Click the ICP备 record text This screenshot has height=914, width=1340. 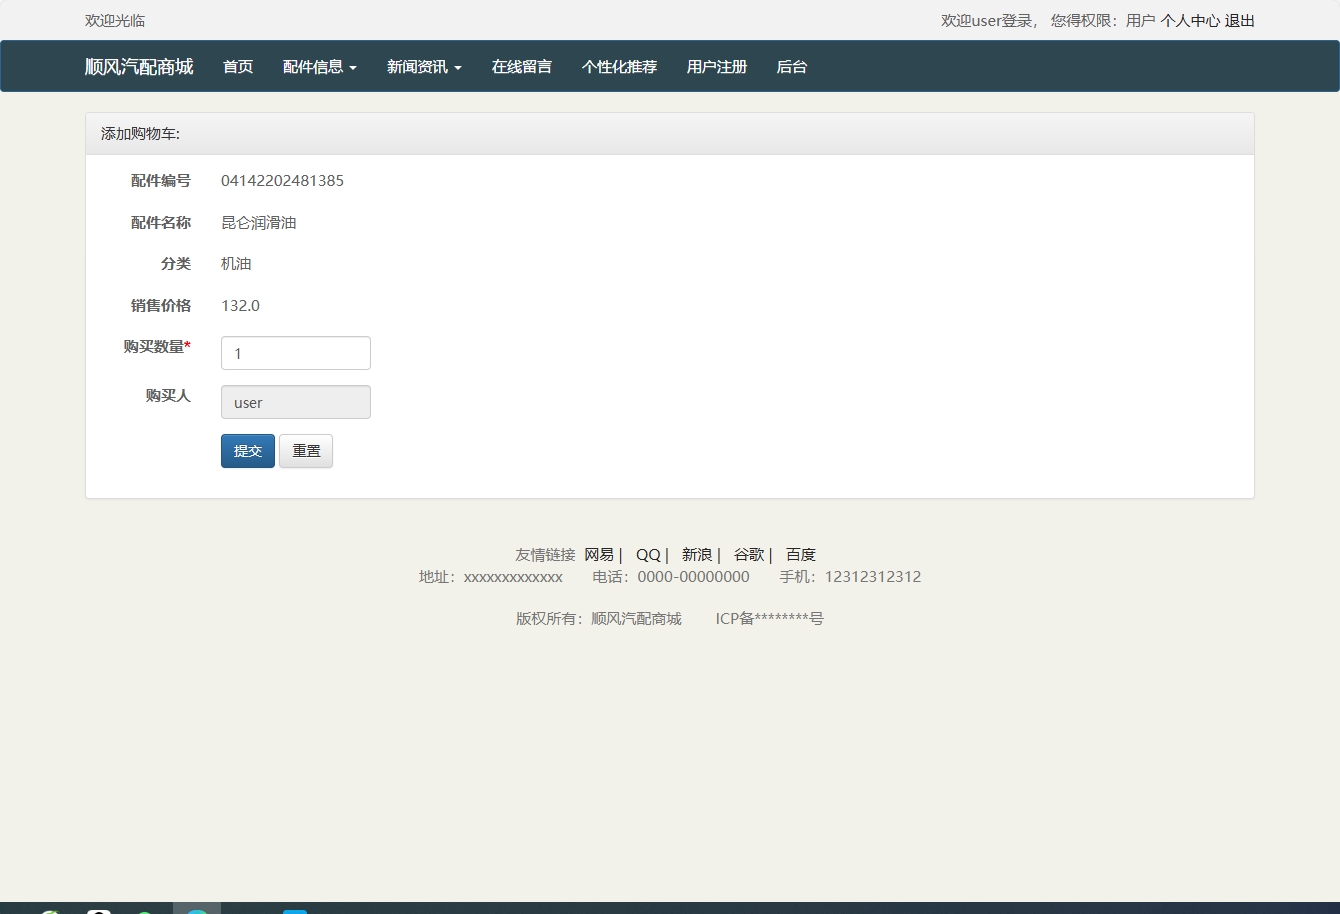coord(769,619)
